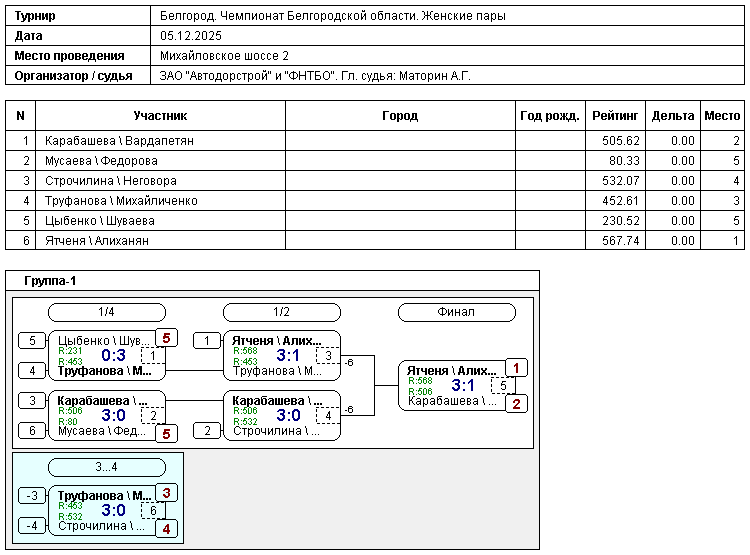750x555 pixels.
Task: Click dashed match number 6 box
Action: 153,511
